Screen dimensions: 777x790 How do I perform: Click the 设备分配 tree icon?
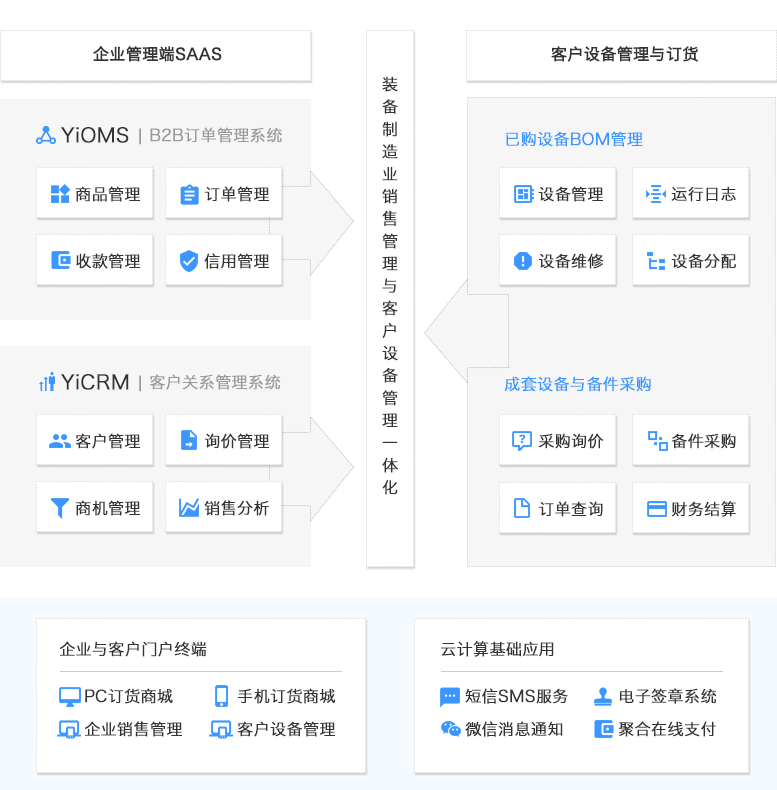click(x=656, y=261)
